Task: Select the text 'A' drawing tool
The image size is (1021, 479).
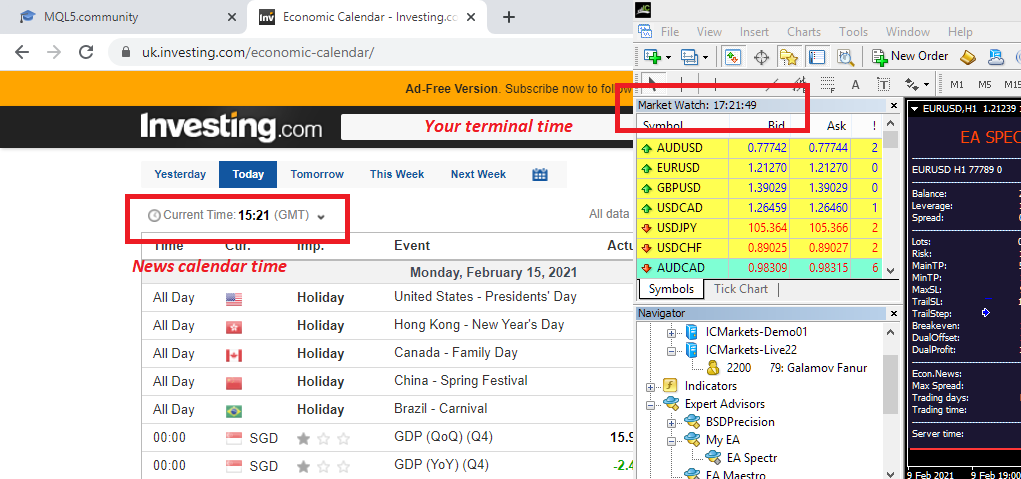Action: (856, 85)
